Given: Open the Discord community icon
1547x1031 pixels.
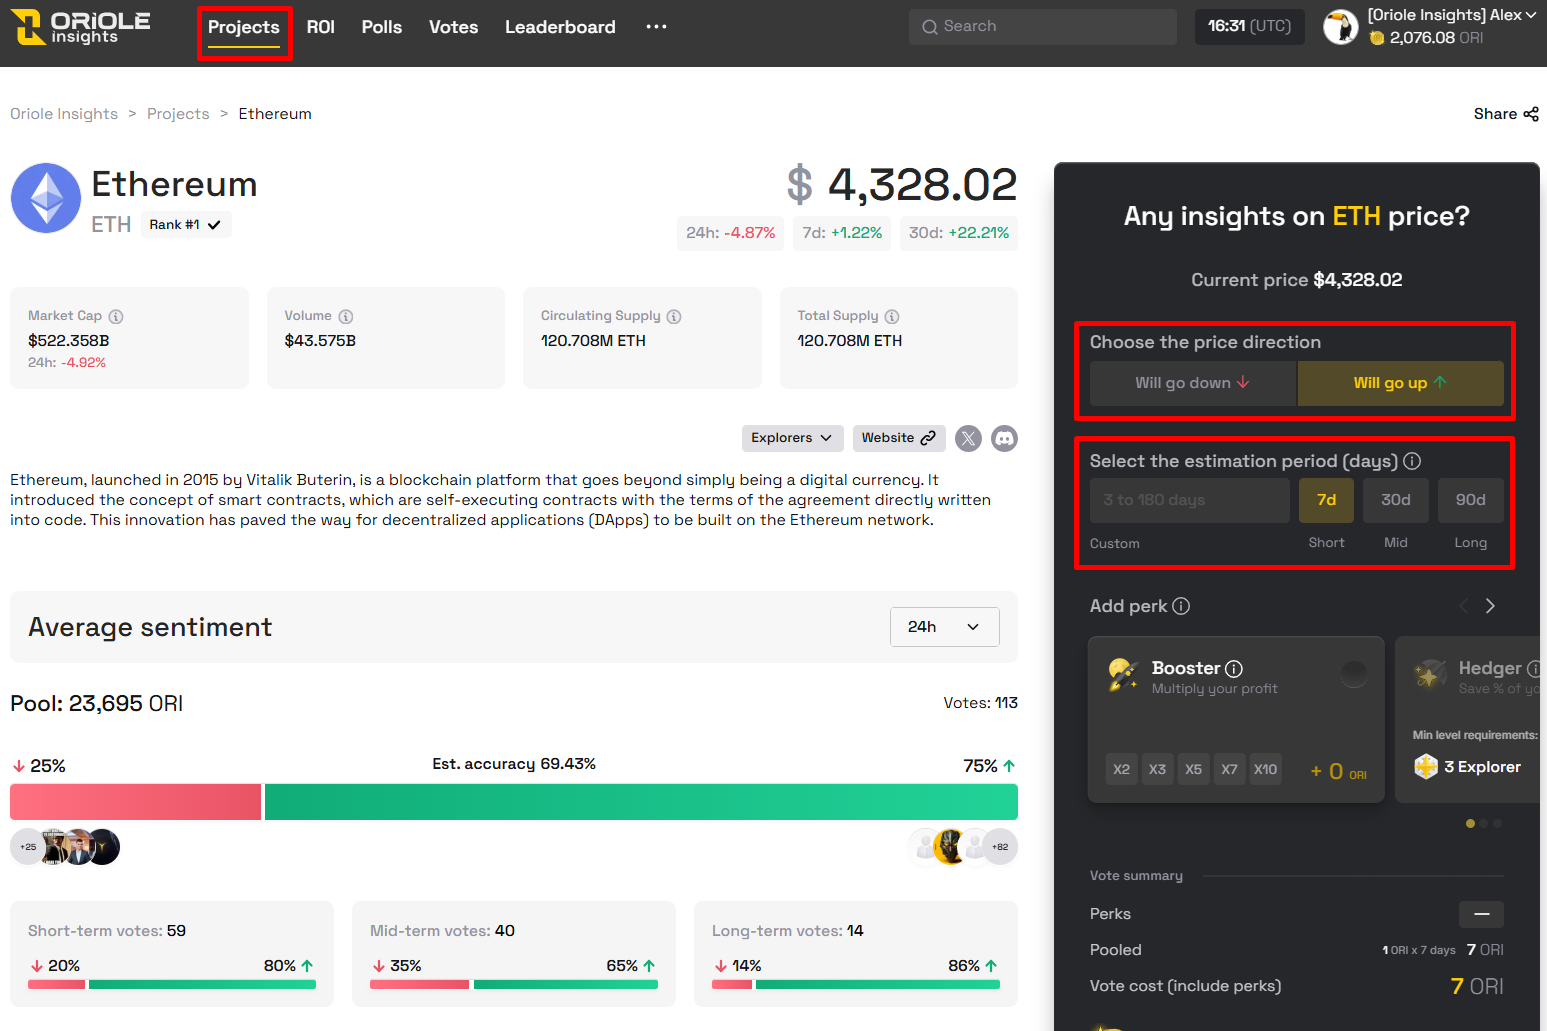Looking at the screenshot, I should pyautogui.click(x=1004, y=438).
